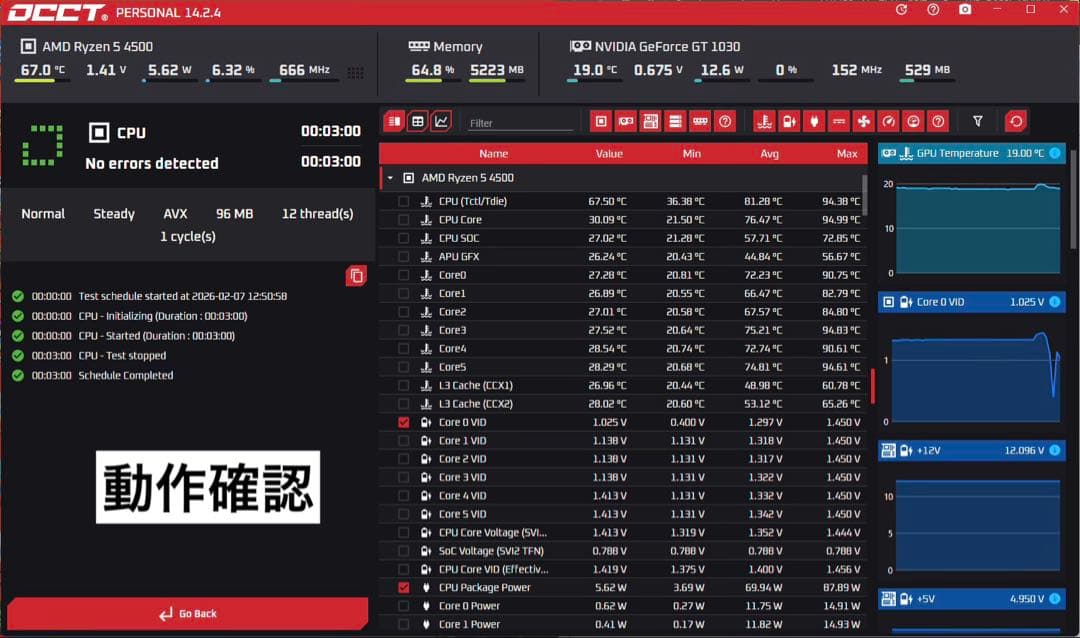This screenshot has height=638, width=1080.
Task: Collapse the AMD Ryzen 5 4500 group
Action: [390, 178]
